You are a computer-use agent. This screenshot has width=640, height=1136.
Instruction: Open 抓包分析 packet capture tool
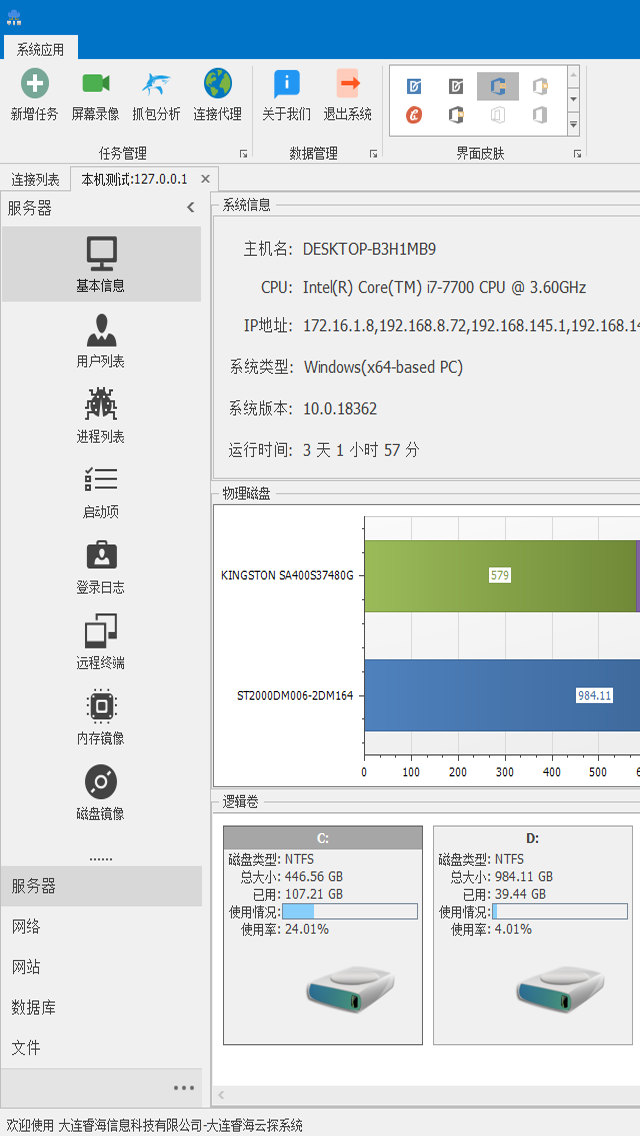click(x=156, y=84)
